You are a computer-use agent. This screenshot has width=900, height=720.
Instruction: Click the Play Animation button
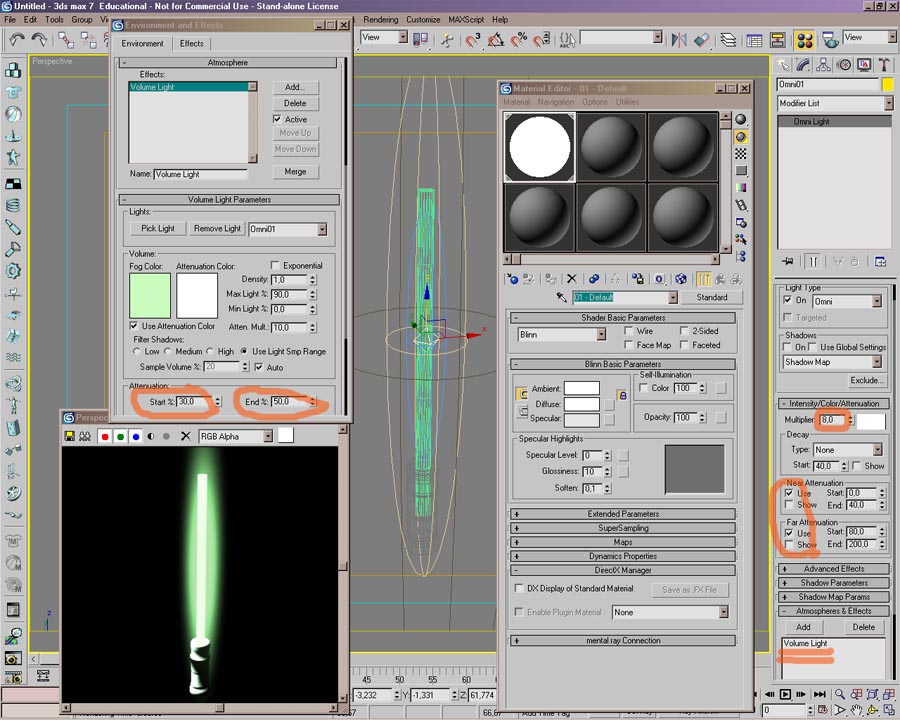[x=785, y=694]
